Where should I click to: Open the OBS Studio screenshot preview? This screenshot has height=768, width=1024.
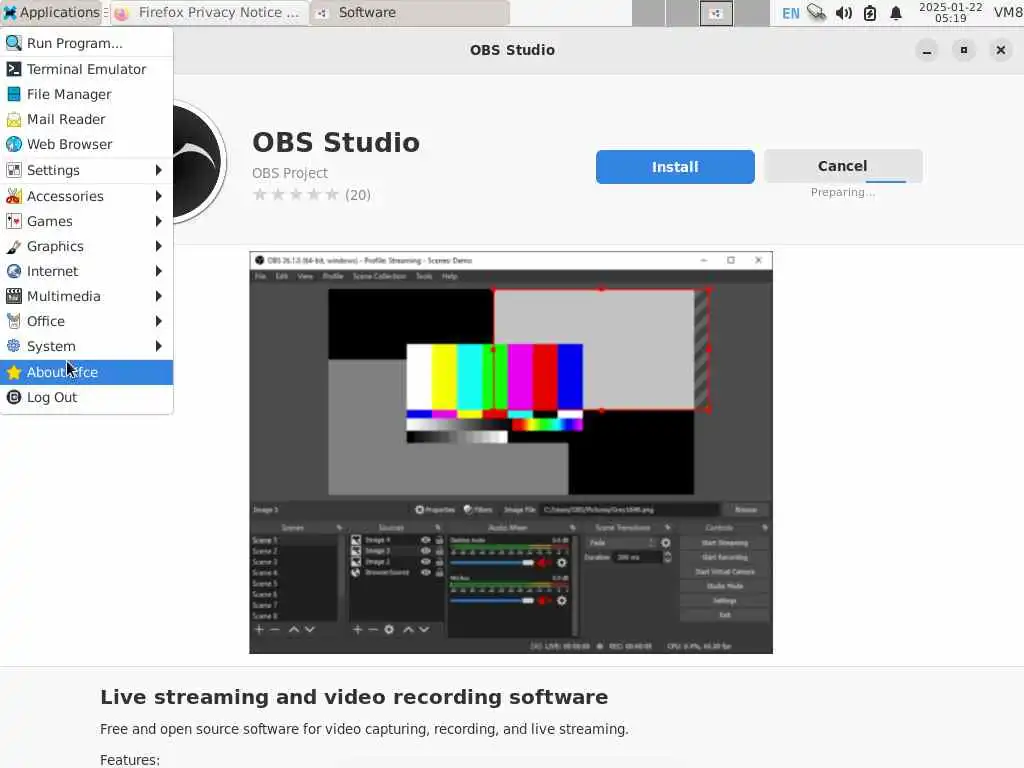(511, 452)
